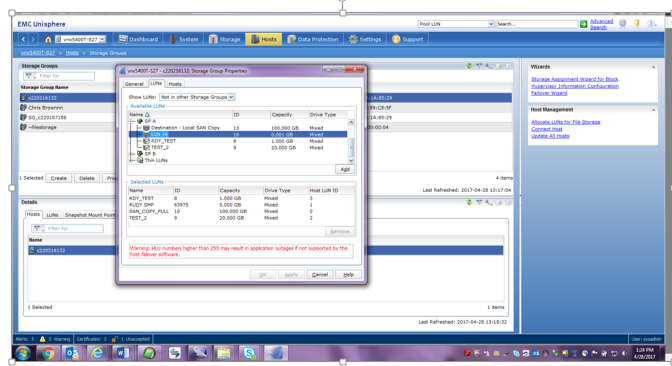Open Word from the taskbar
The height and width of the screenshot is (366, 672).
tap(123, 353)
